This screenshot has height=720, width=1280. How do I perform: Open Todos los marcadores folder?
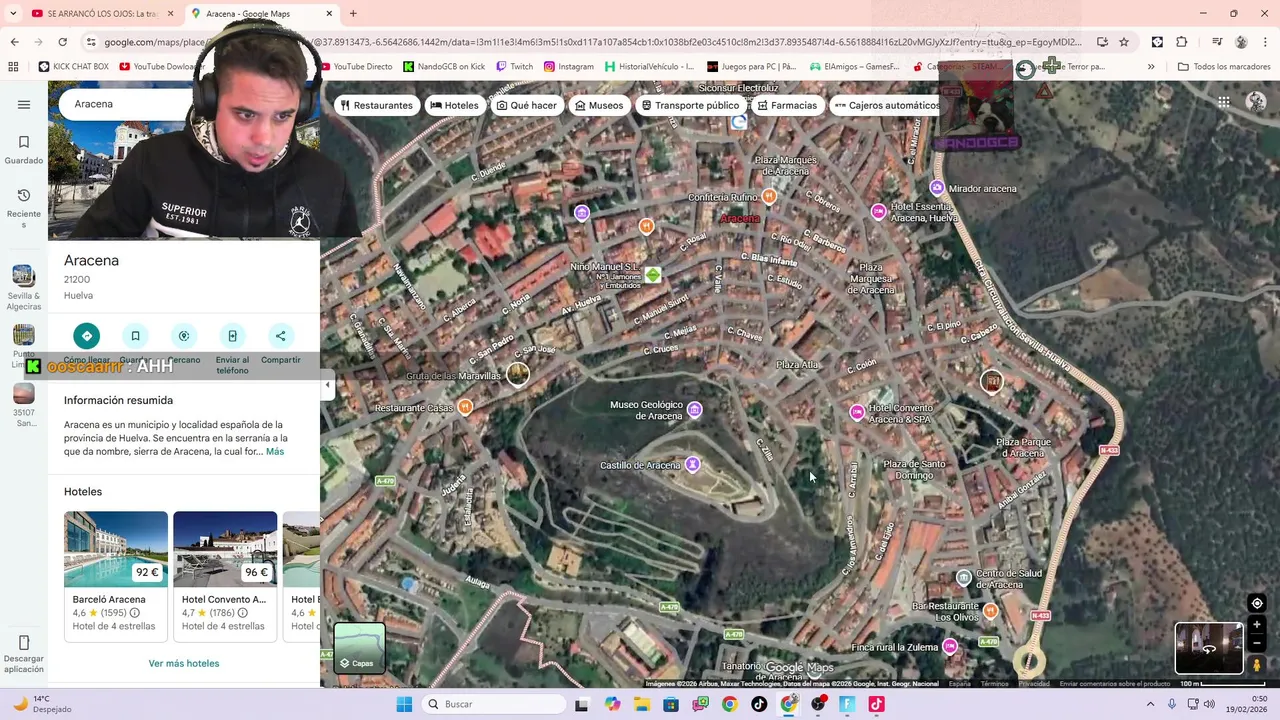[1224, 67]
